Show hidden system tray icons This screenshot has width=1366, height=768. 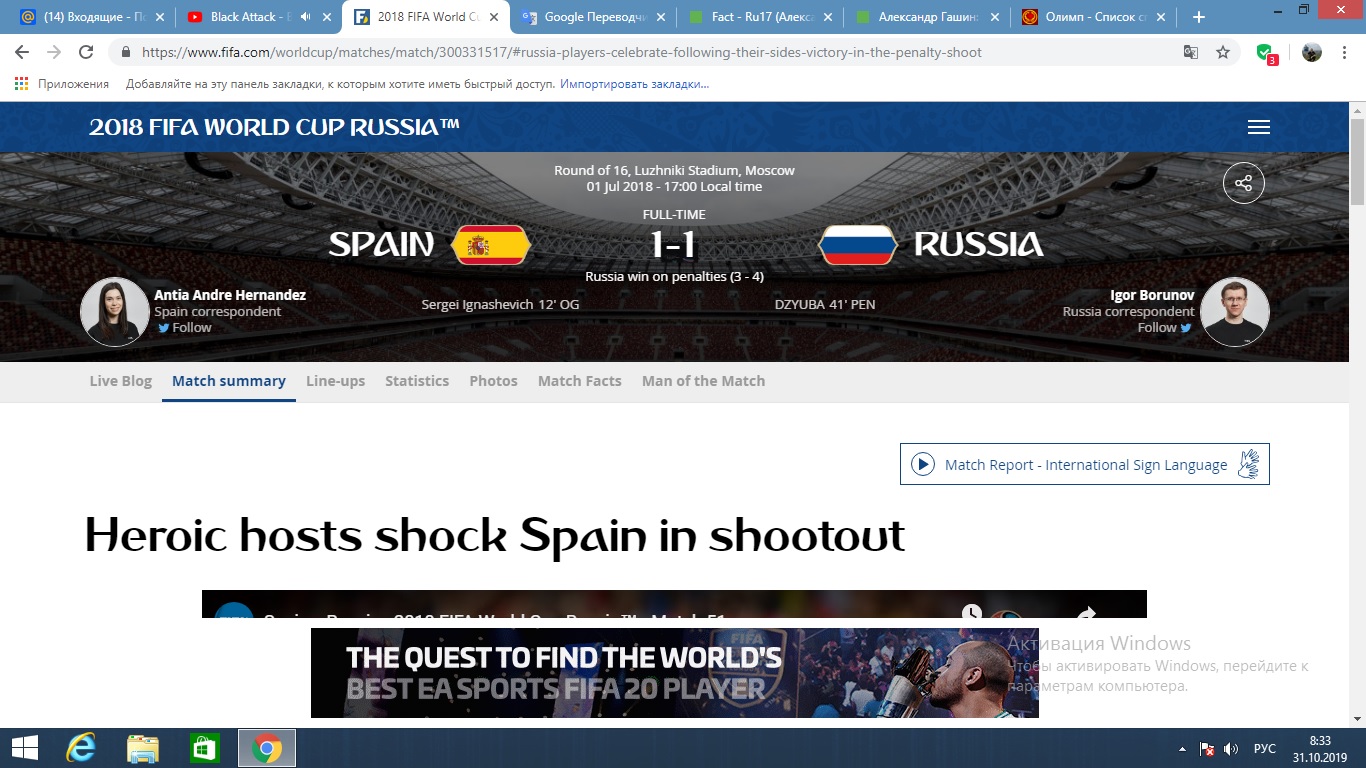[1184, 749]
